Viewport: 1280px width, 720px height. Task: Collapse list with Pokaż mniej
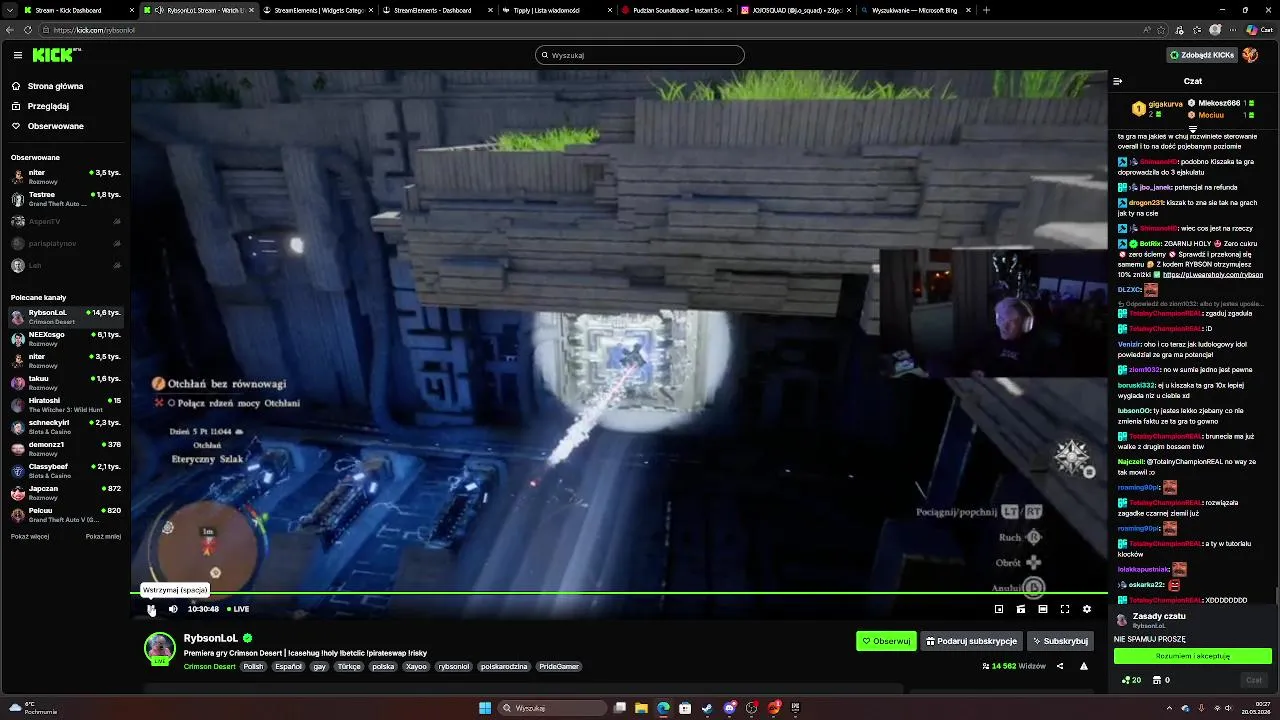[103, 536]
